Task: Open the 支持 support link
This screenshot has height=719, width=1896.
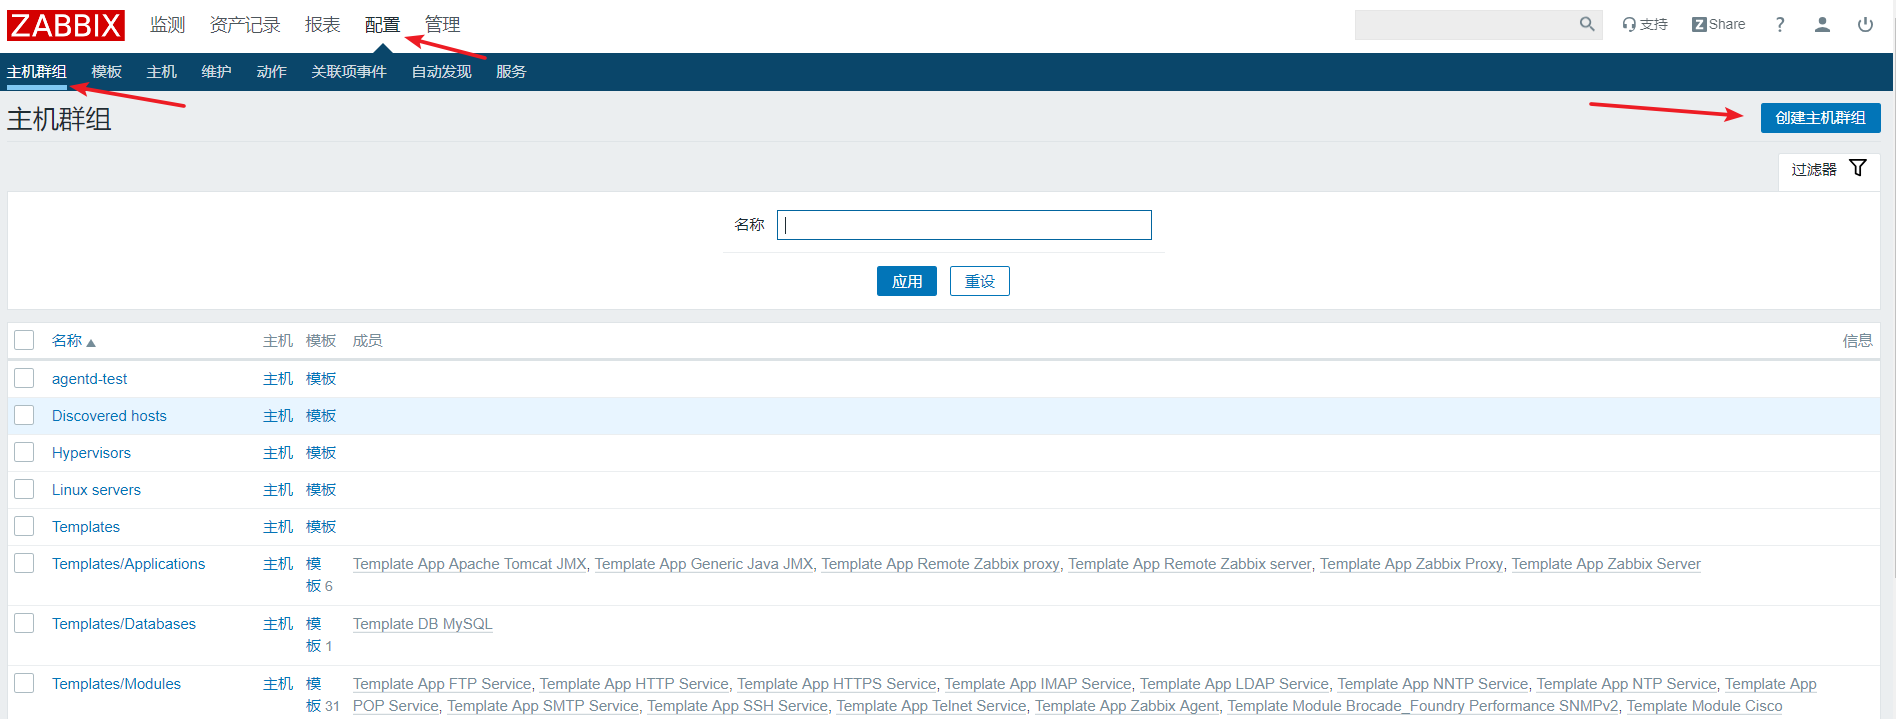Action: [x=1645, y=25]
